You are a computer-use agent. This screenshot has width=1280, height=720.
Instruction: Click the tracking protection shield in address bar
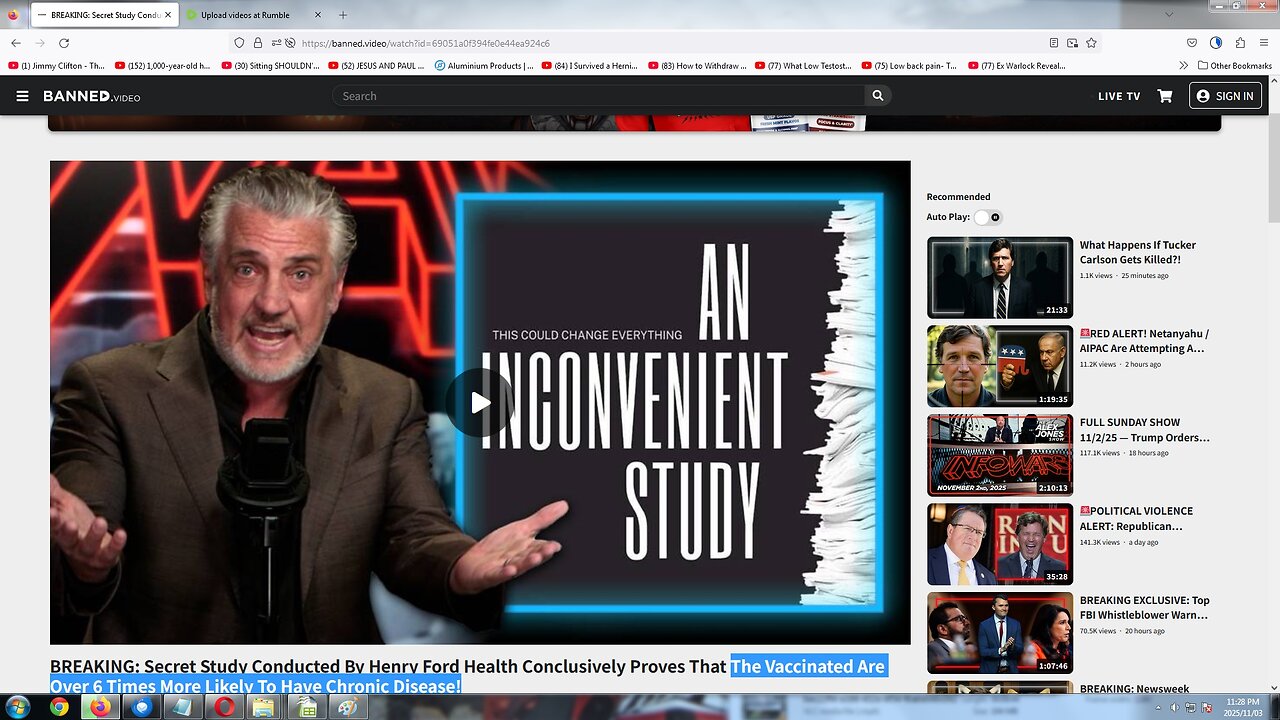(239, 43)
